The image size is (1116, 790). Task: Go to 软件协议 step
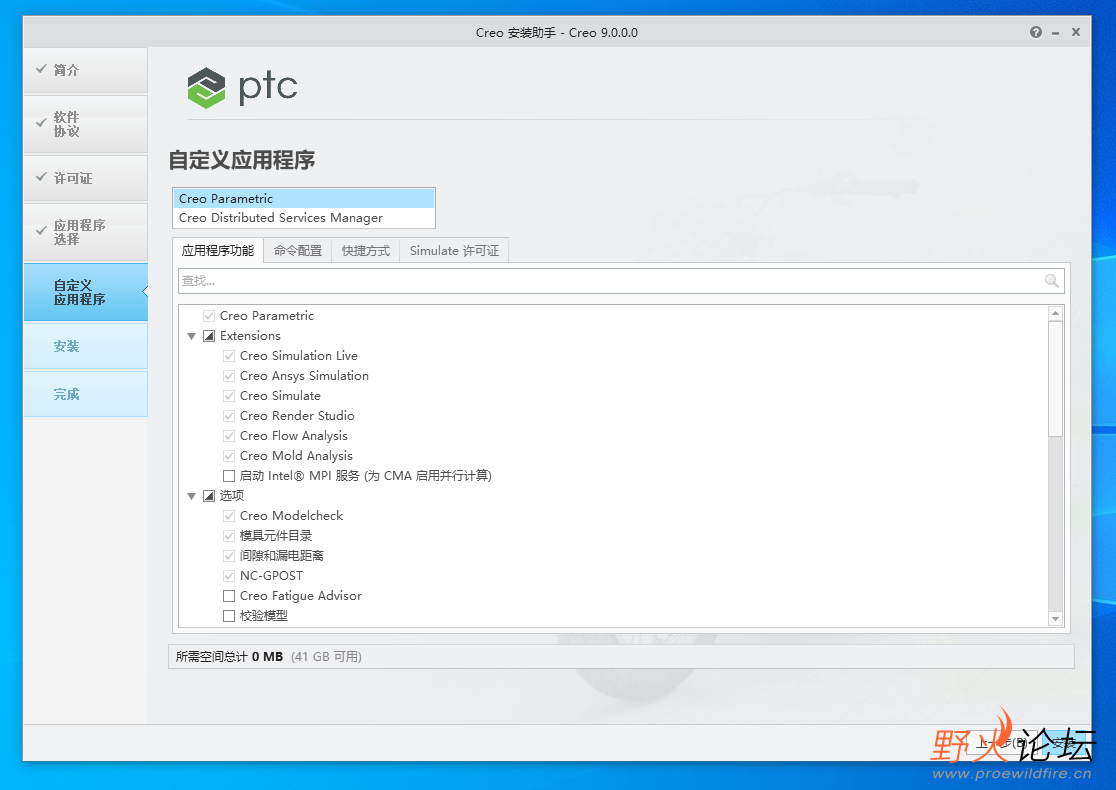coord(85,124)
